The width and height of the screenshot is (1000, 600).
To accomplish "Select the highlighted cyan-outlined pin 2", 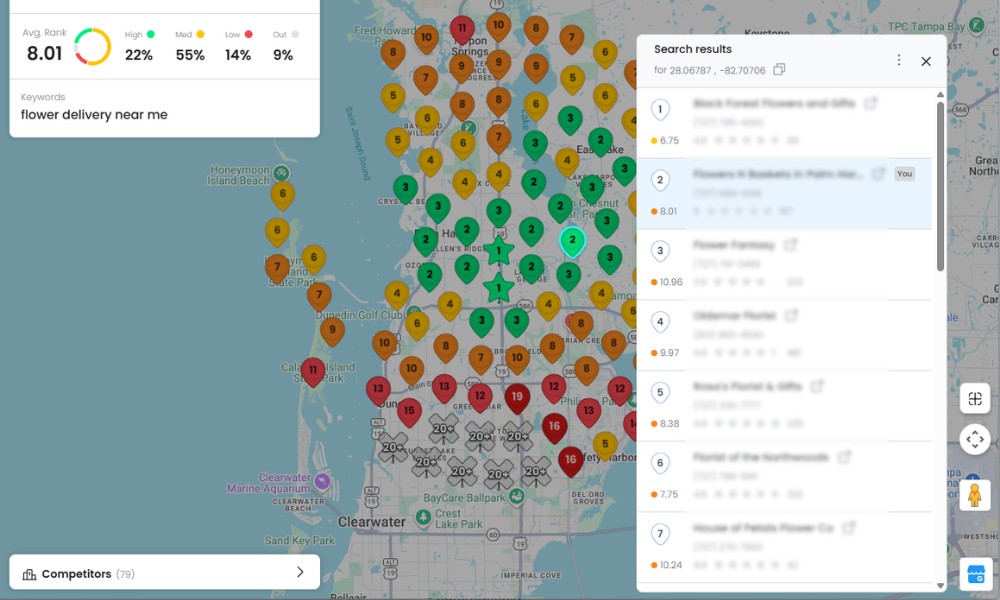I will [572, 242].
